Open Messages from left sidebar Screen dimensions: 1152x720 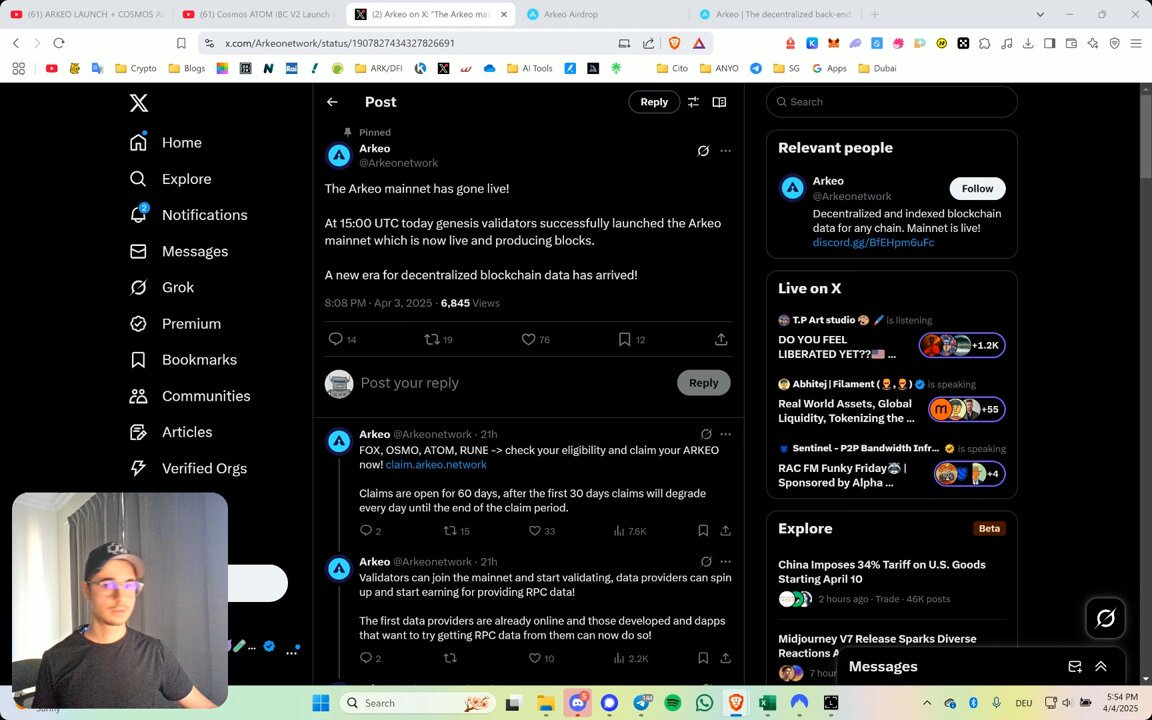click(179, 251)
